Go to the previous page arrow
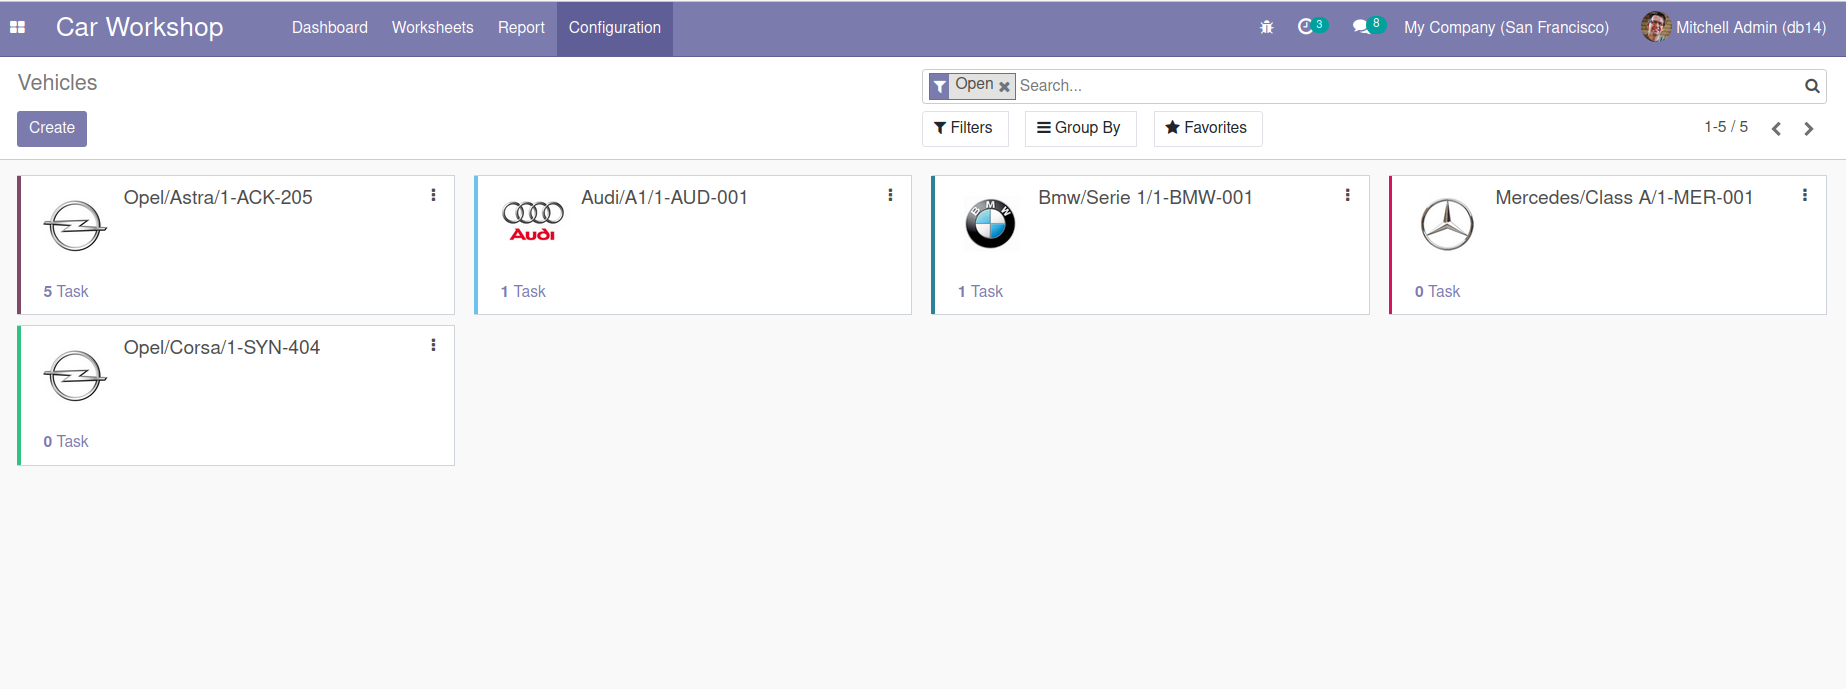The image size is (1846, 689). [x=1776, y=128]
